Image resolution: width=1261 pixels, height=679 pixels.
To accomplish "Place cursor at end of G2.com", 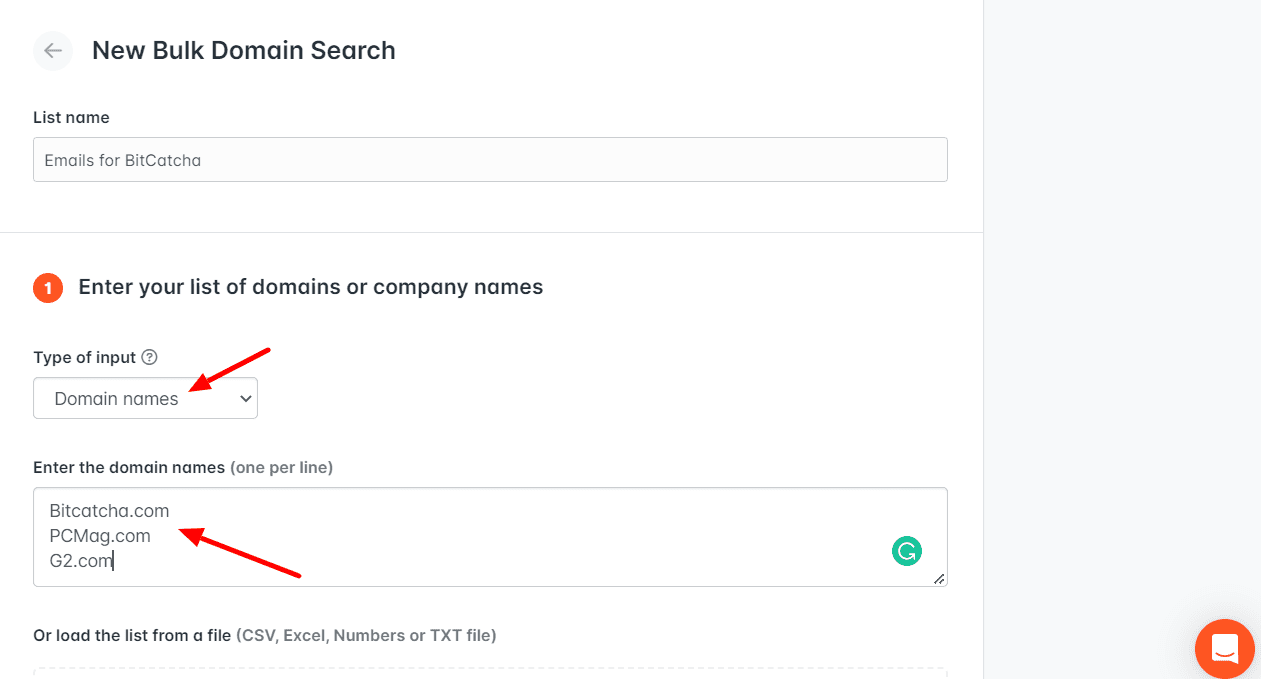I will [113, 561].
